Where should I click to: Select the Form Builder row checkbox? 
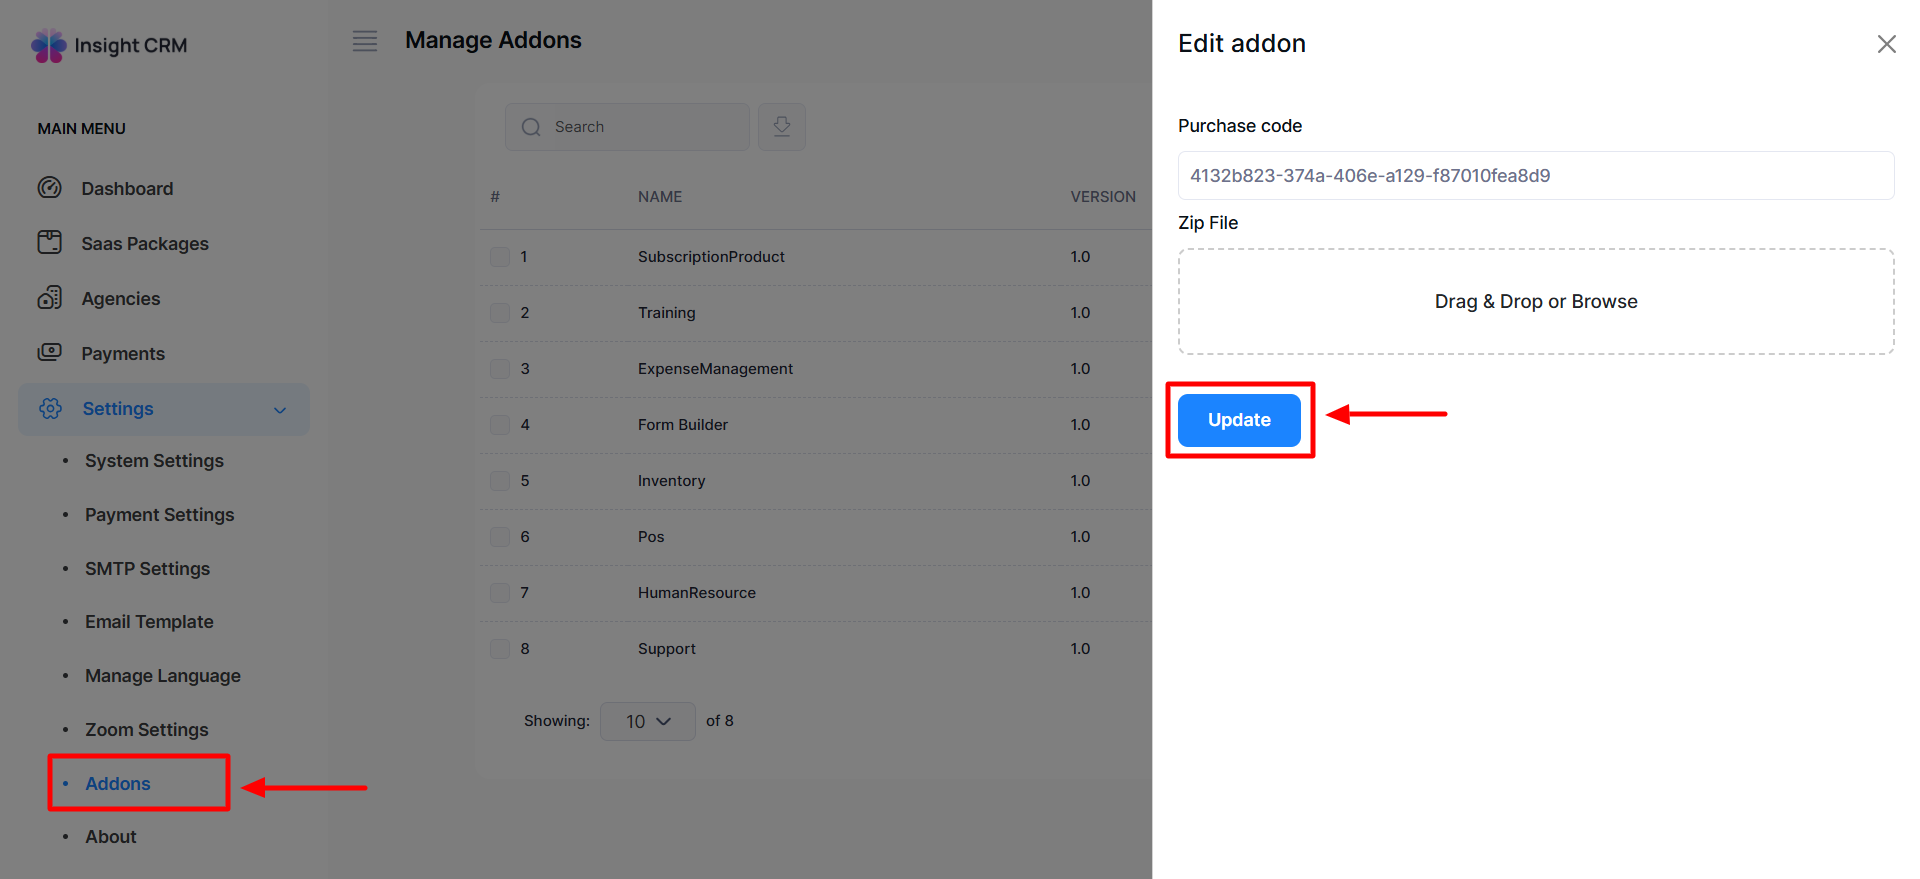coord(500,425)
